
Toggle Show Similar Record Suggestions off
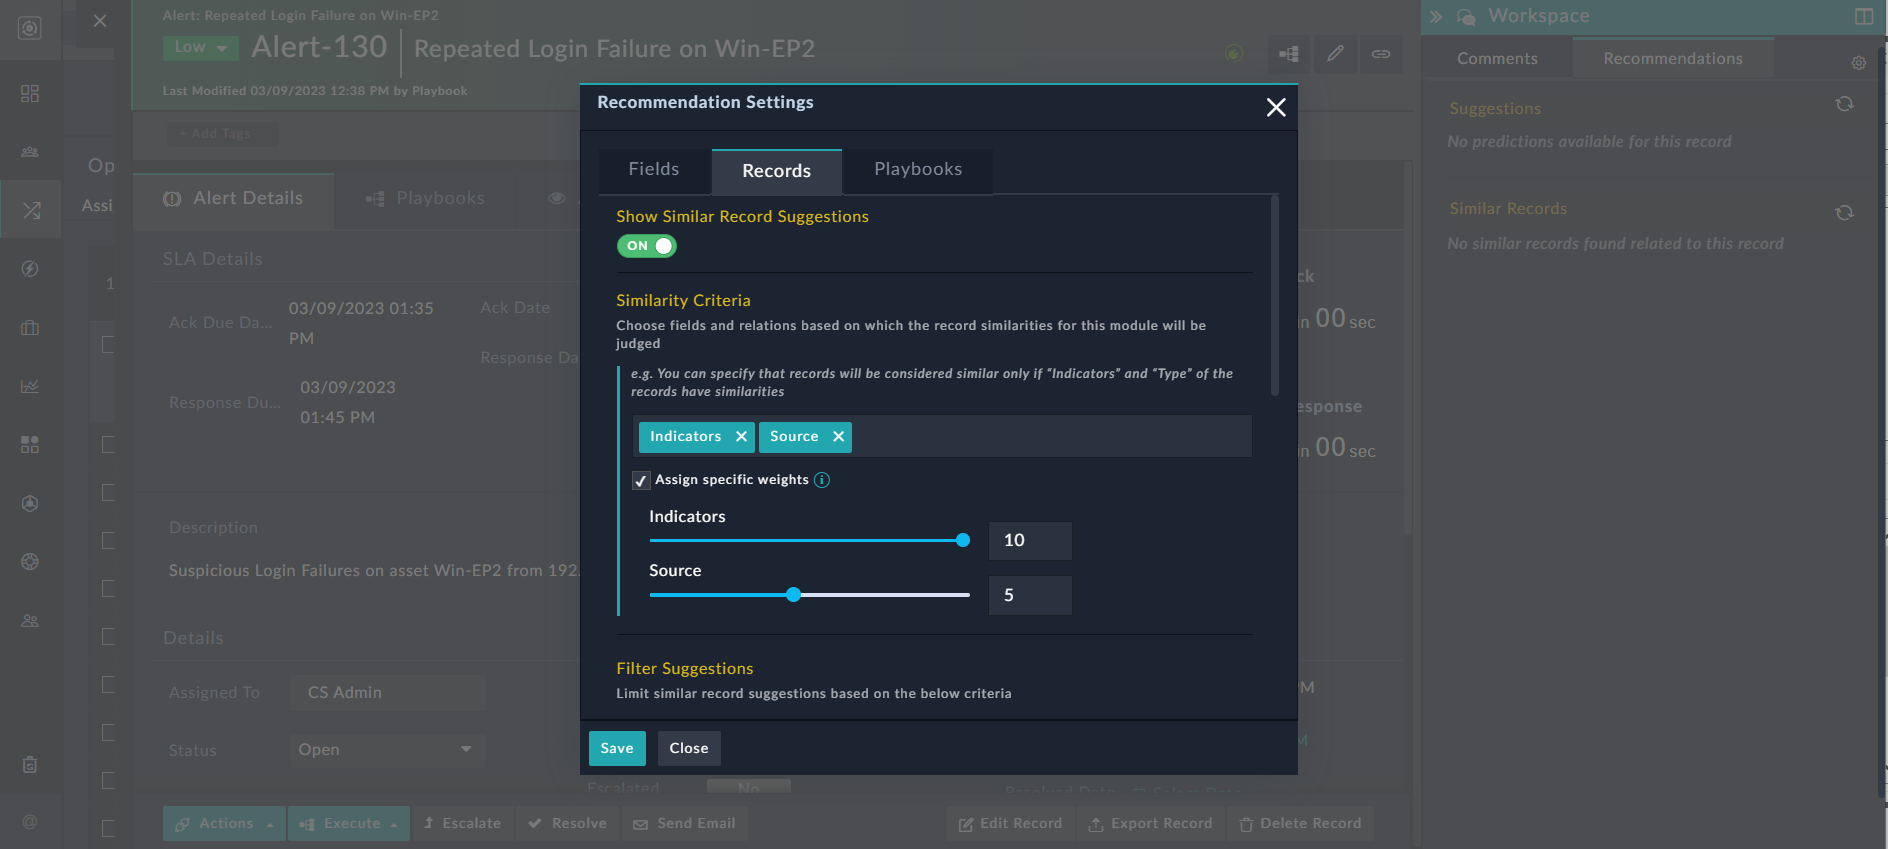pyautogui.click(x=647, y=246)
